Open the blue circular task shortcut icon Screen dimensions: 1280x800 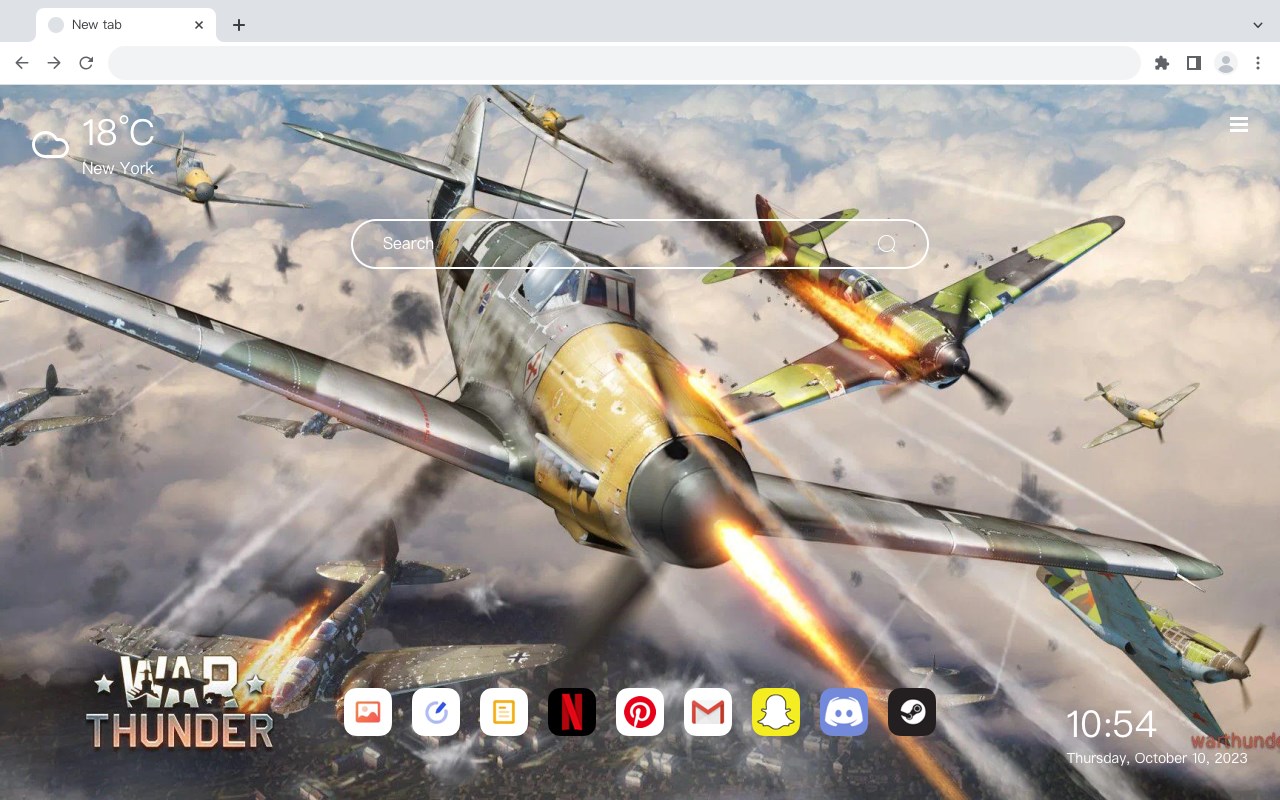pos(436,712)
